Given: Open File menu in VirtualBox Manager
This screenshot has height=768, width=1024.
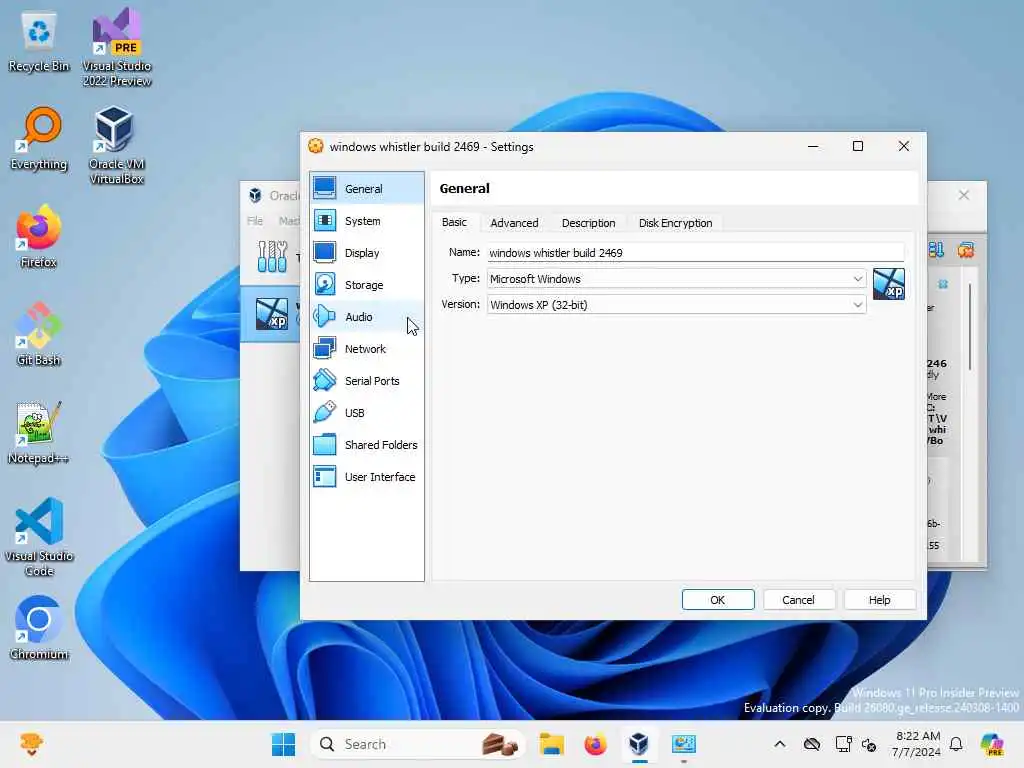Looking at the screenshot, I should tap(255, 221).
